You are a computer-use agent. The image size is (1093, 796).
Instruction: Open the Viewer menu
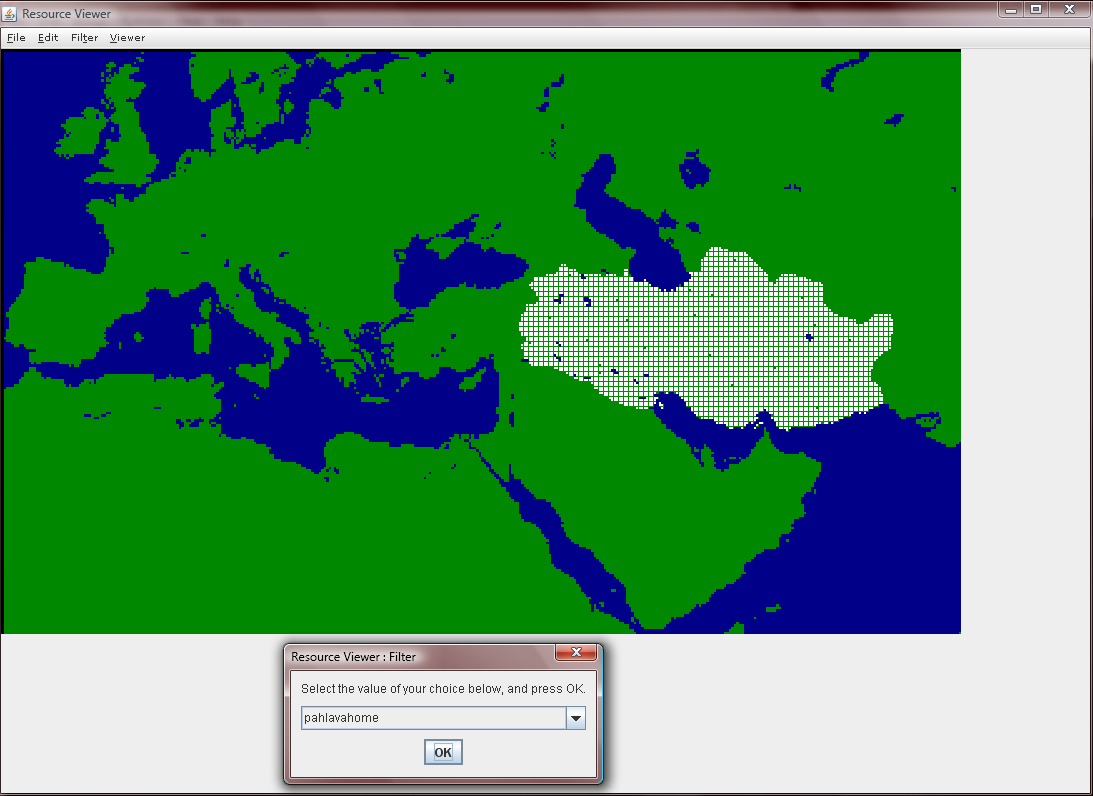tap(128, 38)
